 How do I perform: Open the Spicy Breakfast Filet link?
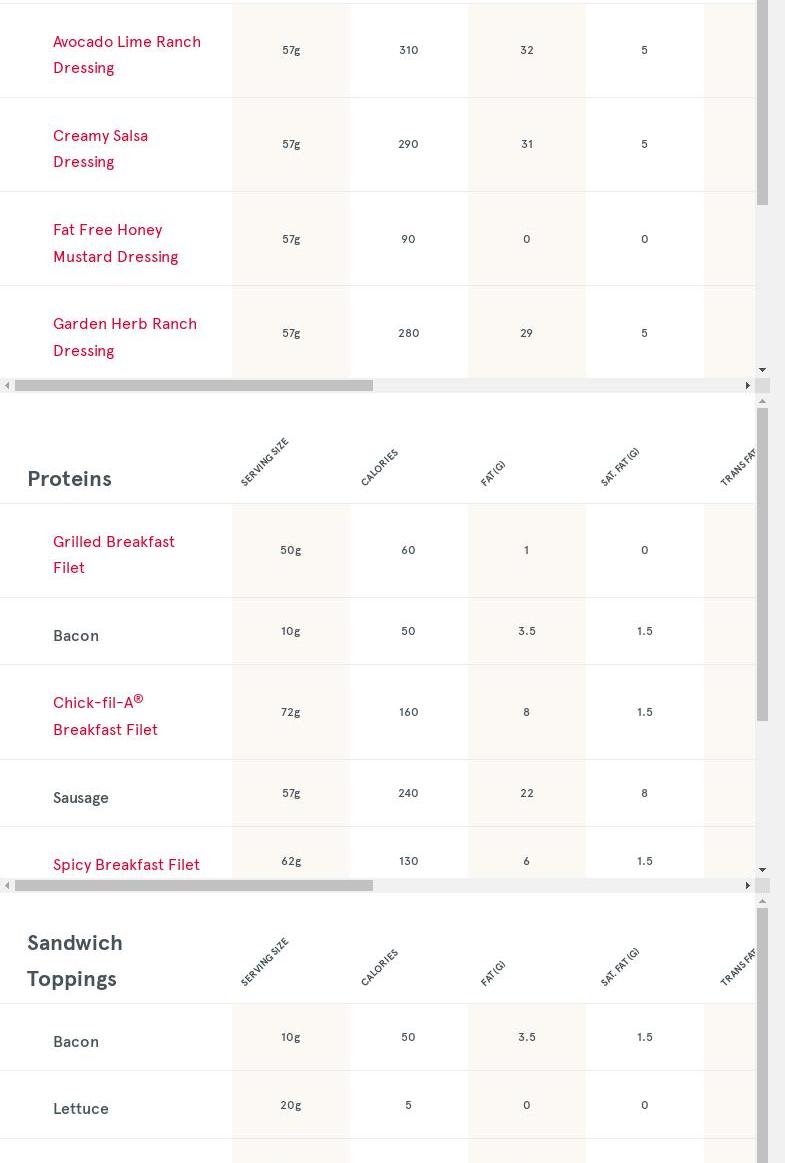(126, 865)
